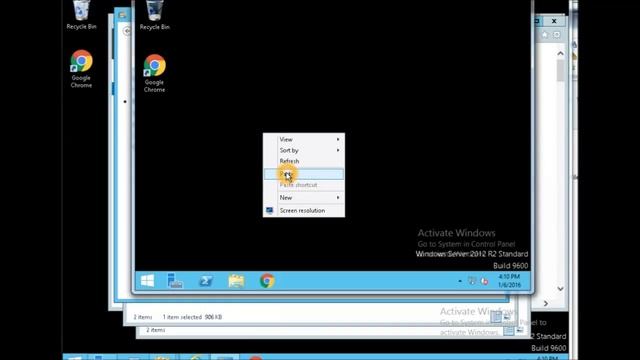Open Google Chrome shortcut on the remote desktop

[154, 73]
